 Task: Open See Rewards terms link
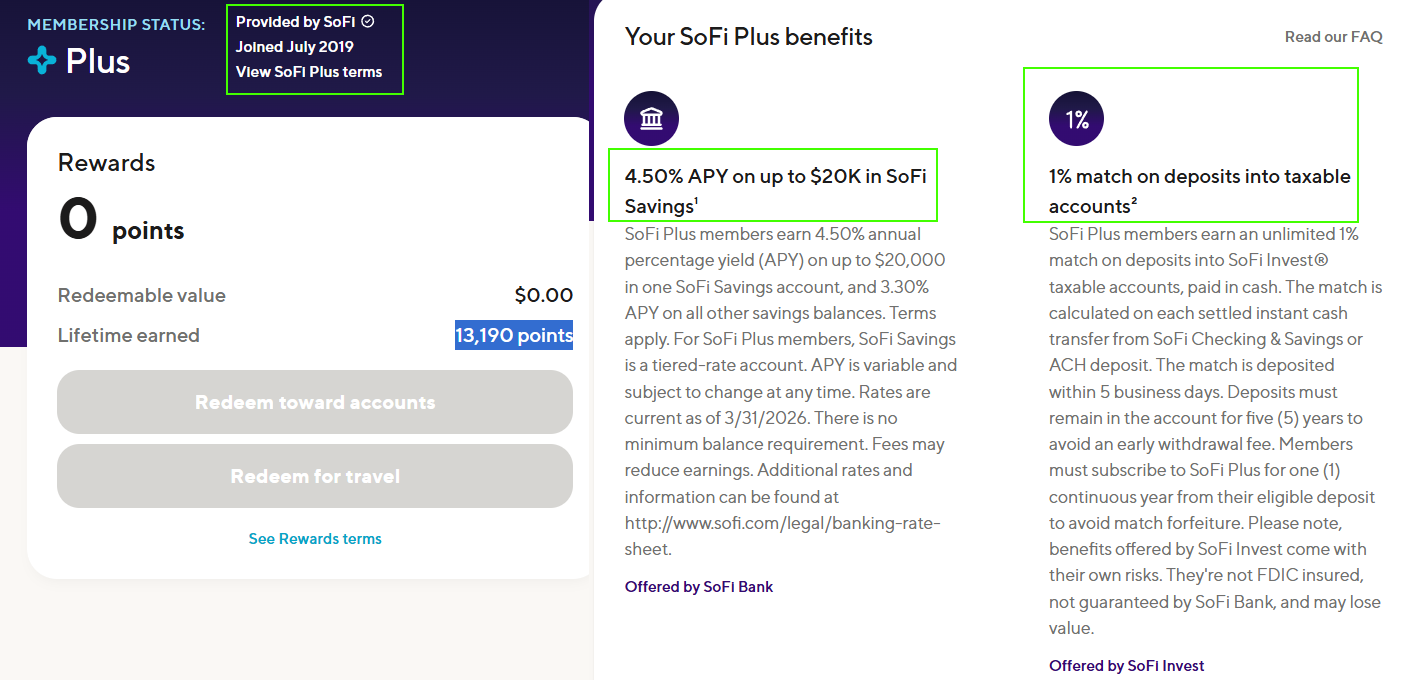315,539
